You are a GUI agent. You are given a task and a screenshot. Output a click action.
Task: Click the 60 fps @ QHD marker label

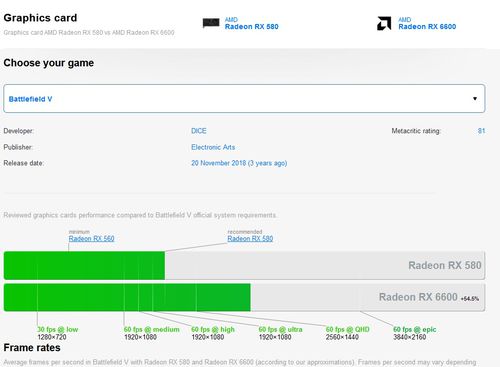click(x=348, y=329)
